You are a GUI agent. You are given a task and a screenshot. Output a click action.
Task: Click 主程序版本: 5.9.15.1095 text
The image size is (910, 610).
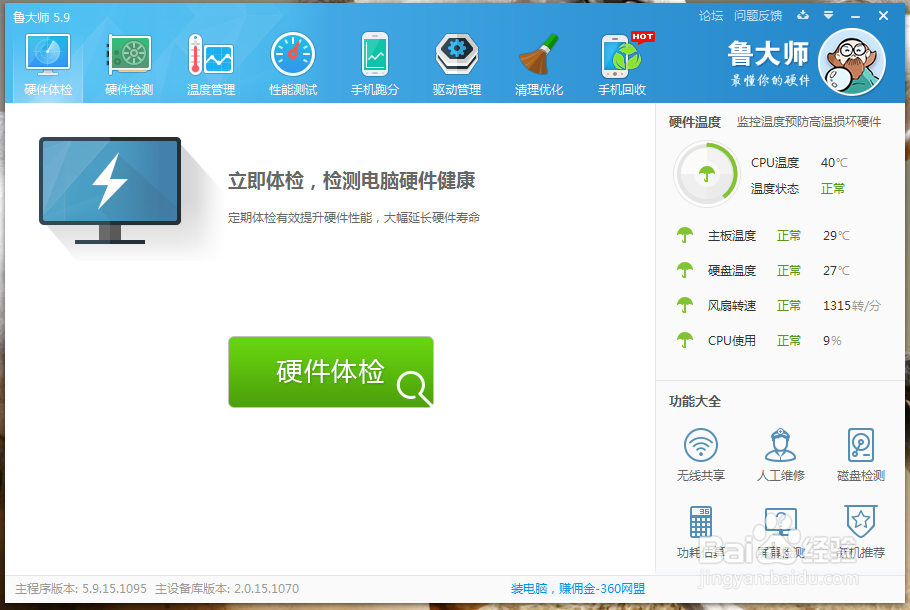(81, 589)
